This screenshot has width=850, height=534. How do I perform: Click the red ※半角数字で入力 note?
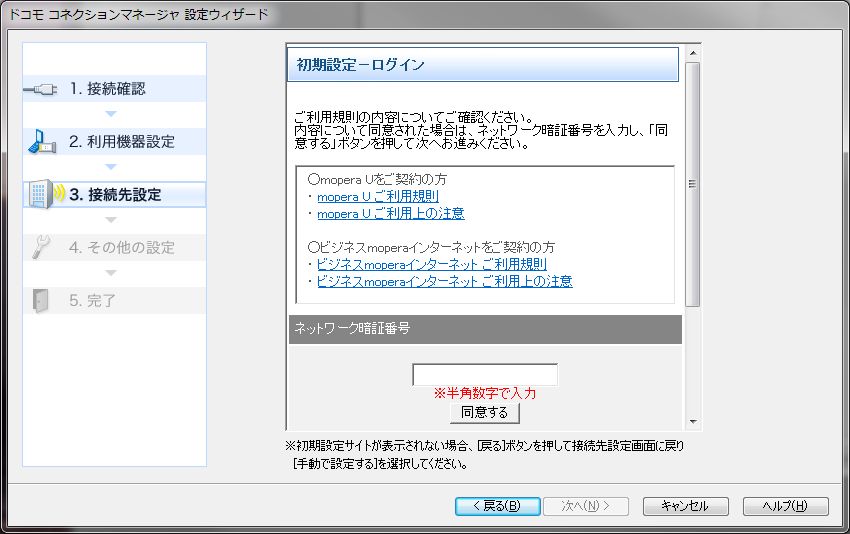click(485, 394)
